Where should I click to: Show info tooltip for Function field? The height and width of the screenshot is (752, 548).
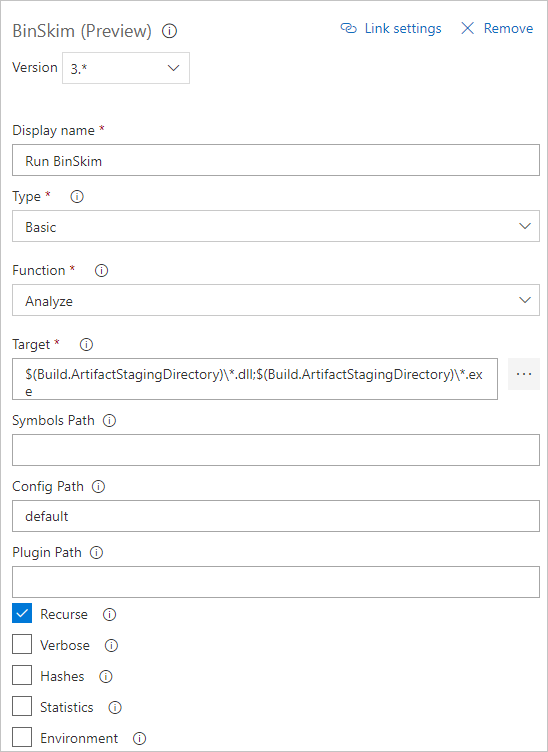101,270
